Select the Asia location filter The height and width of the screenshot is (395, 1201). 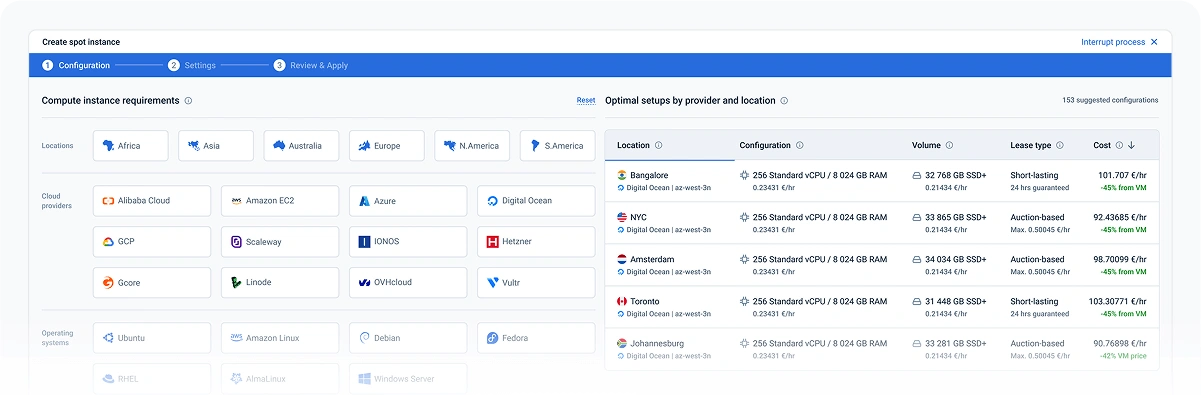[x=216, y=146]
